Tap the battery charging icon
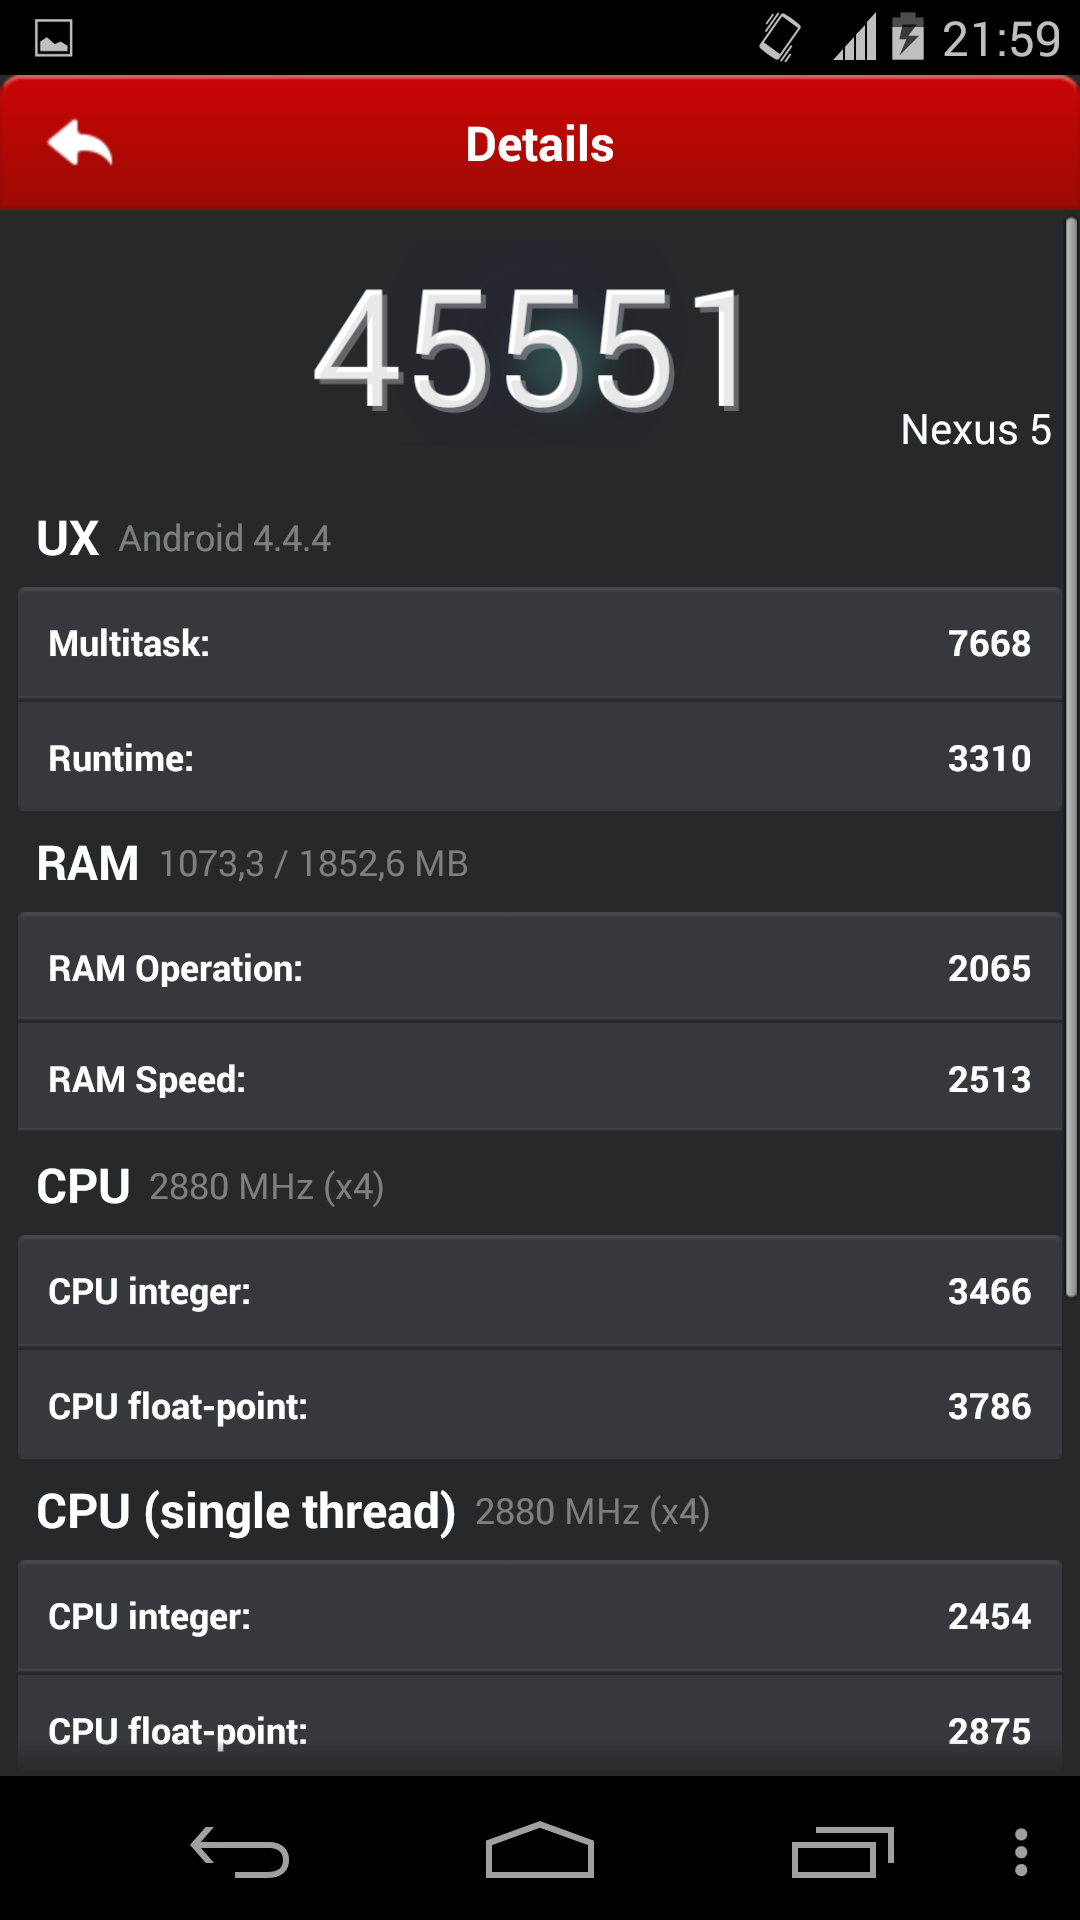Image resolution: width=1080 pixels, height=1920 pixels. coord(908,37)
